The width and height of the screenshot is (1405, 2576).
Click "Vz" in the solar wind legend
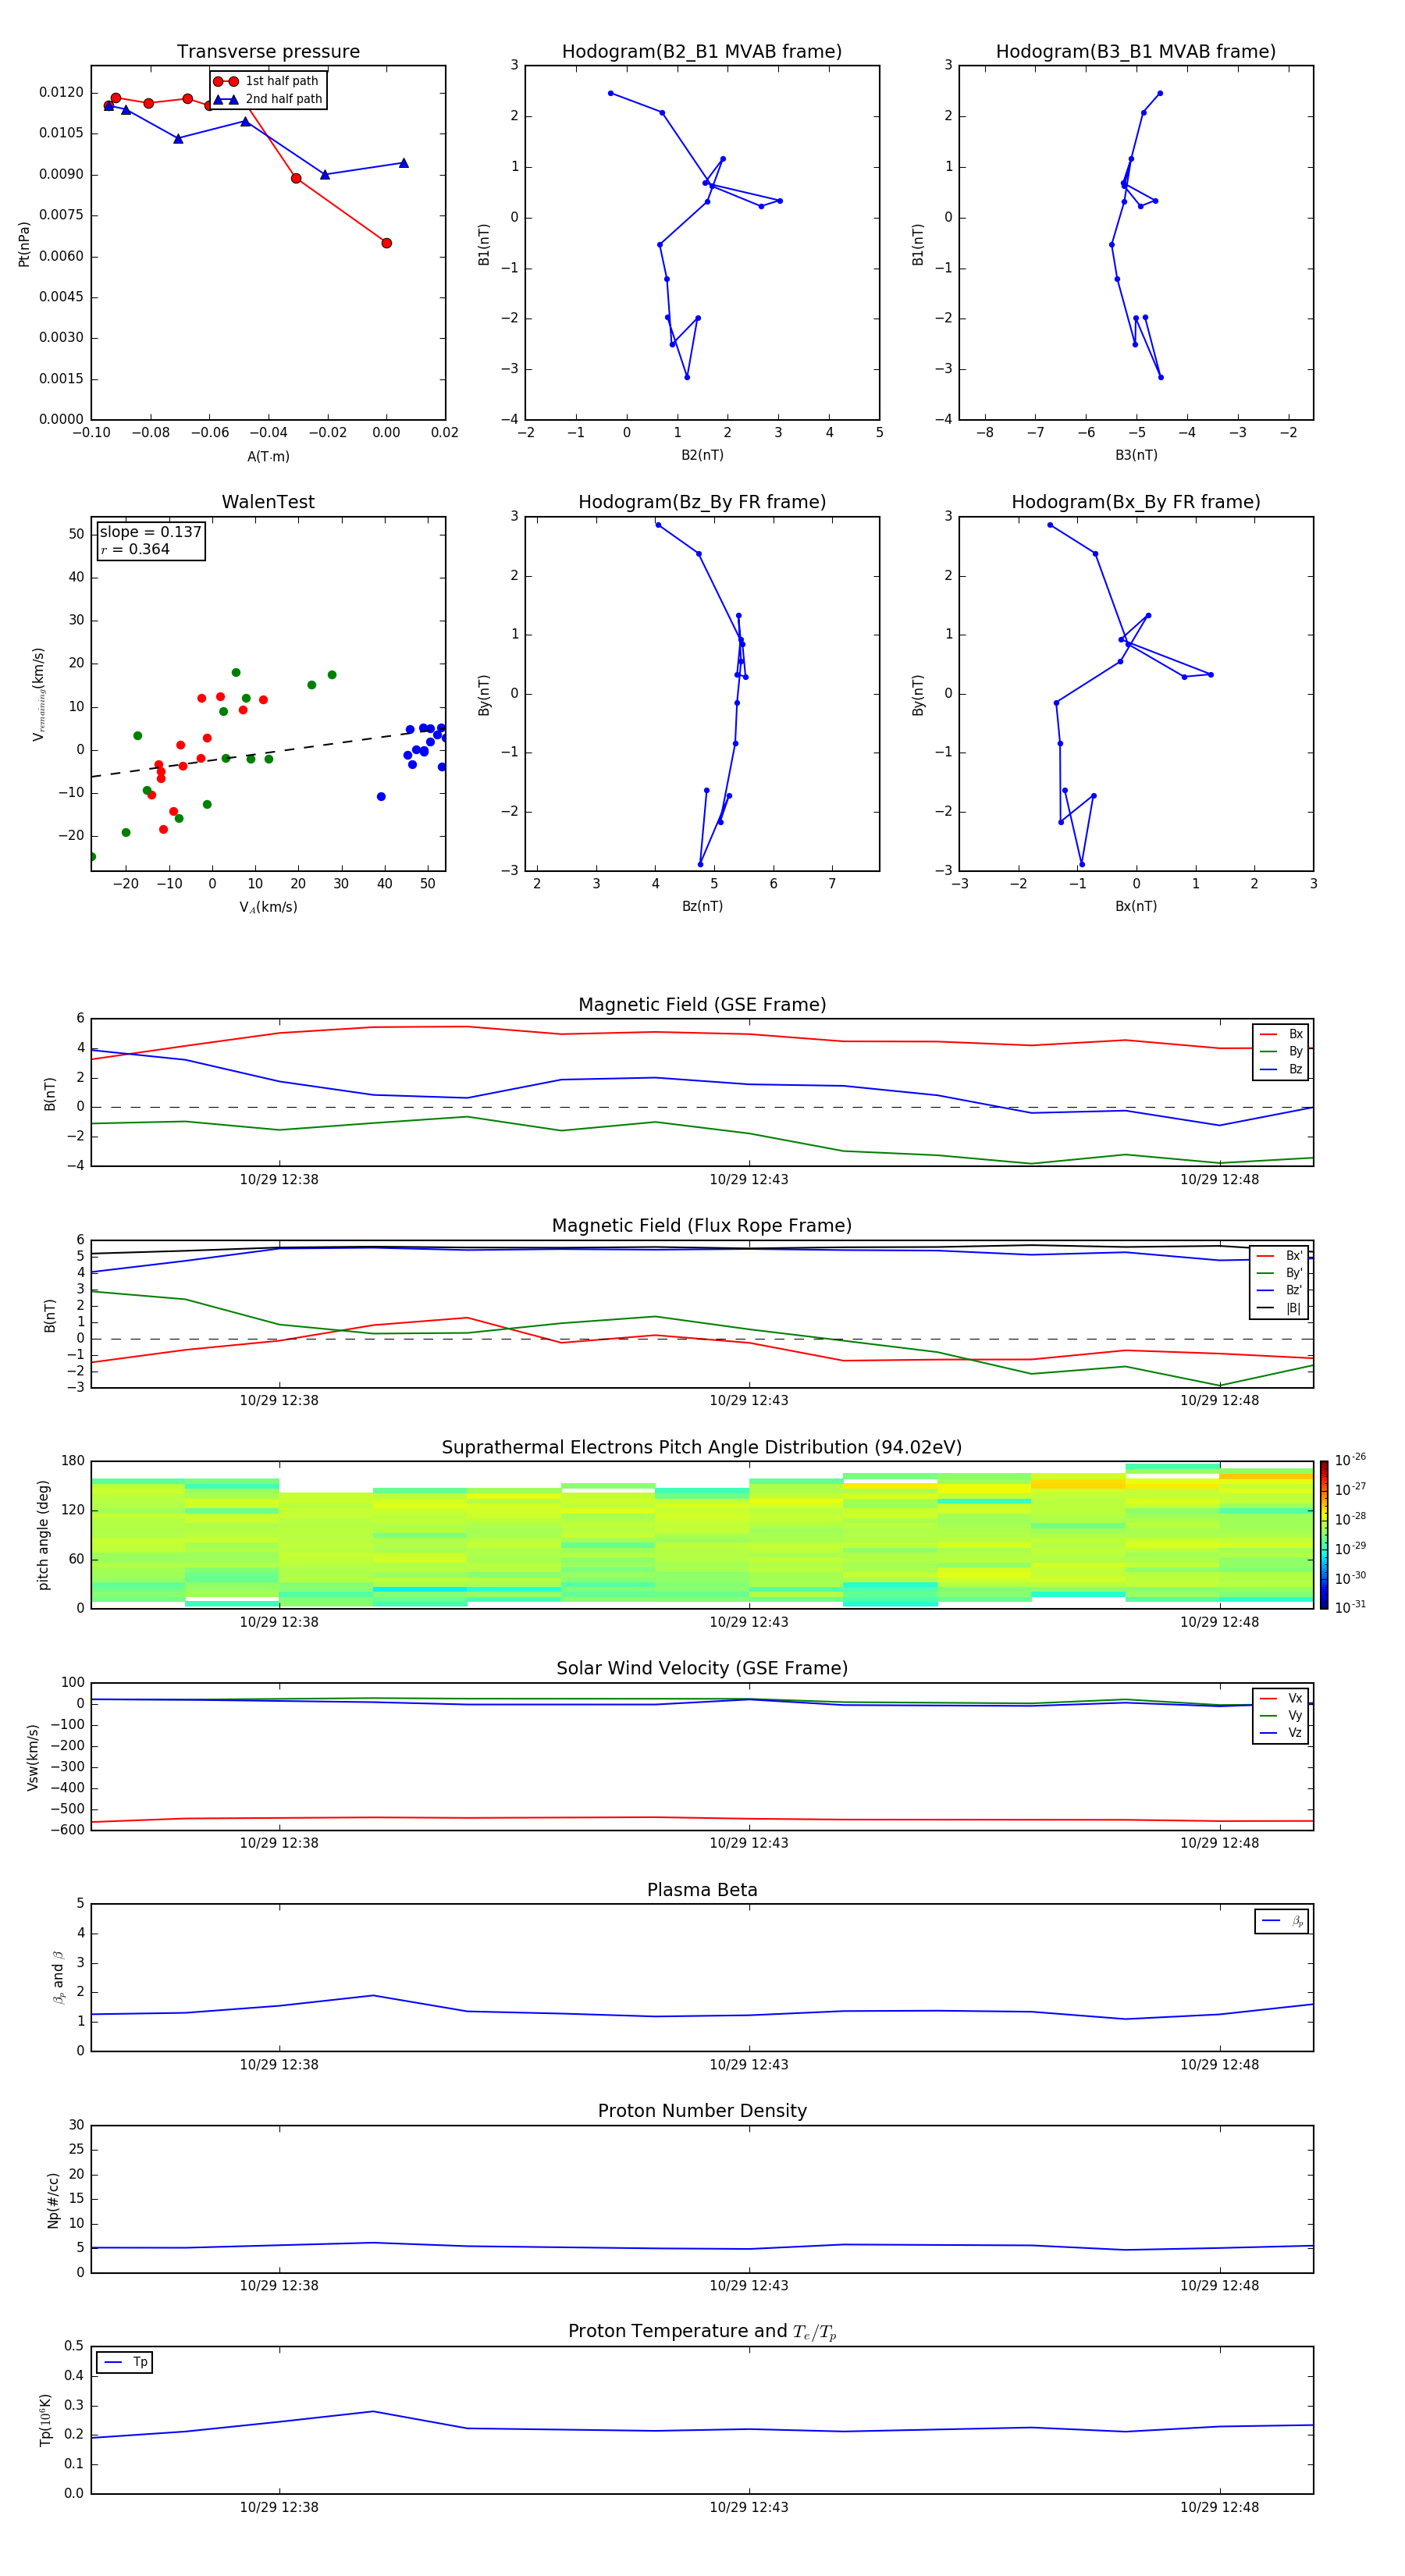point(1295,1733)
